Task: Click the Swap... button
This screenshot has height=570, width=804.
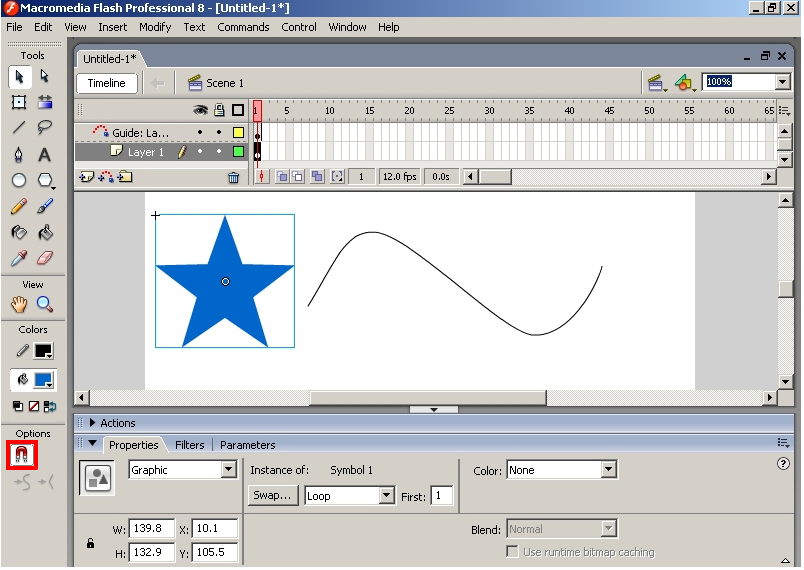Action: [272, 496]
